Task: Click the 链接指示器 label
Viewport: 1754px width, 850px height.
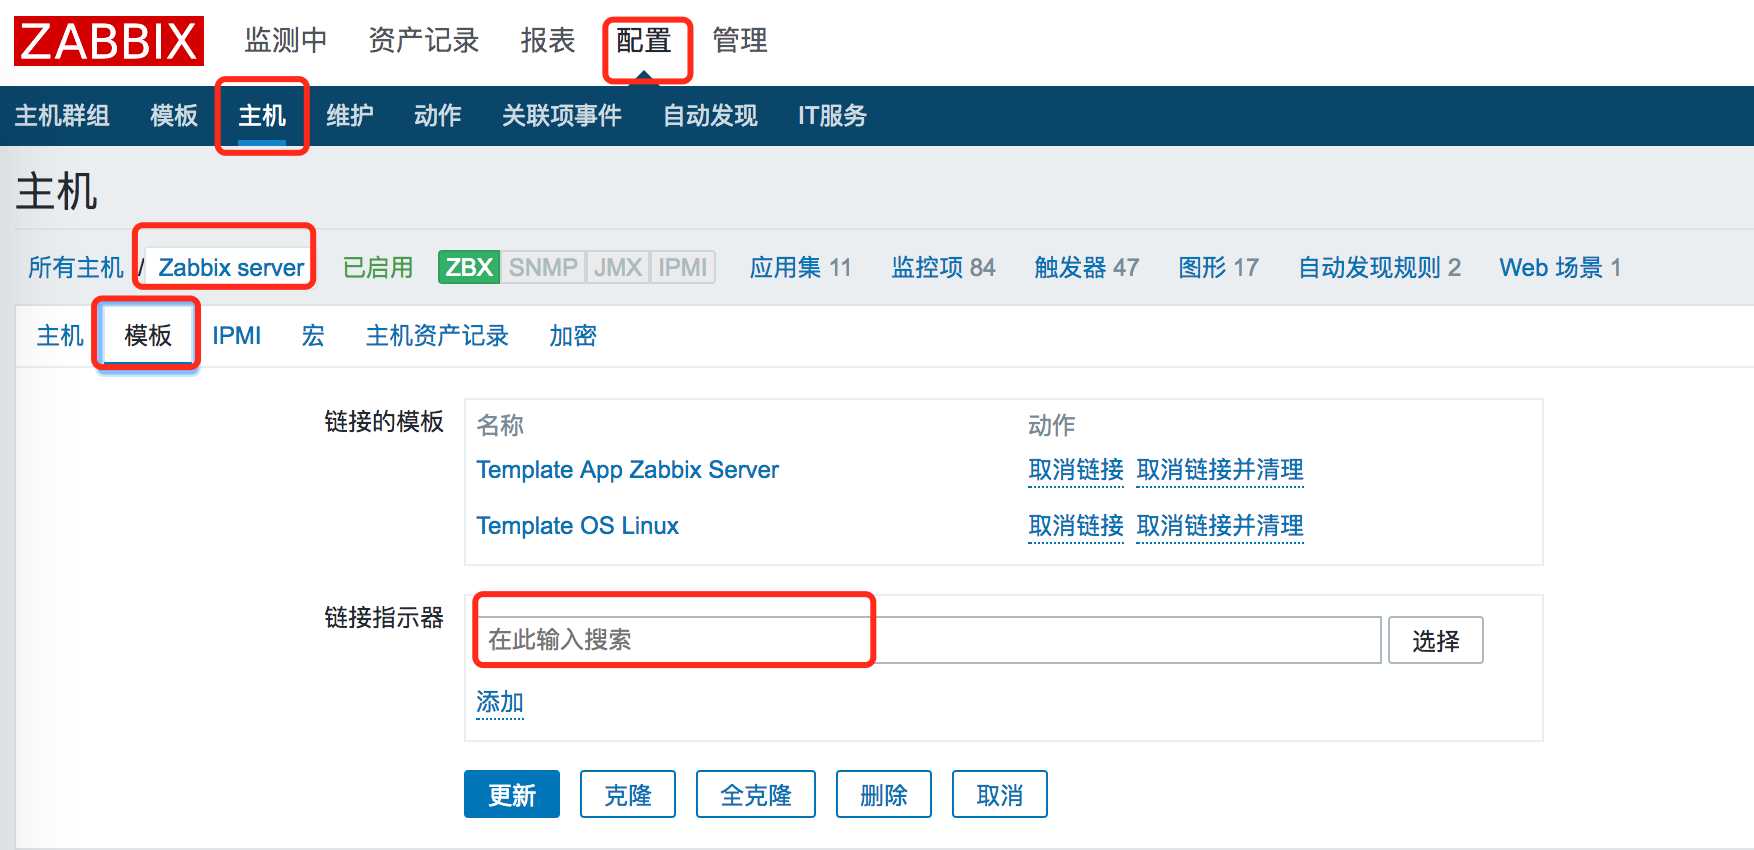Action: (384, 618)
